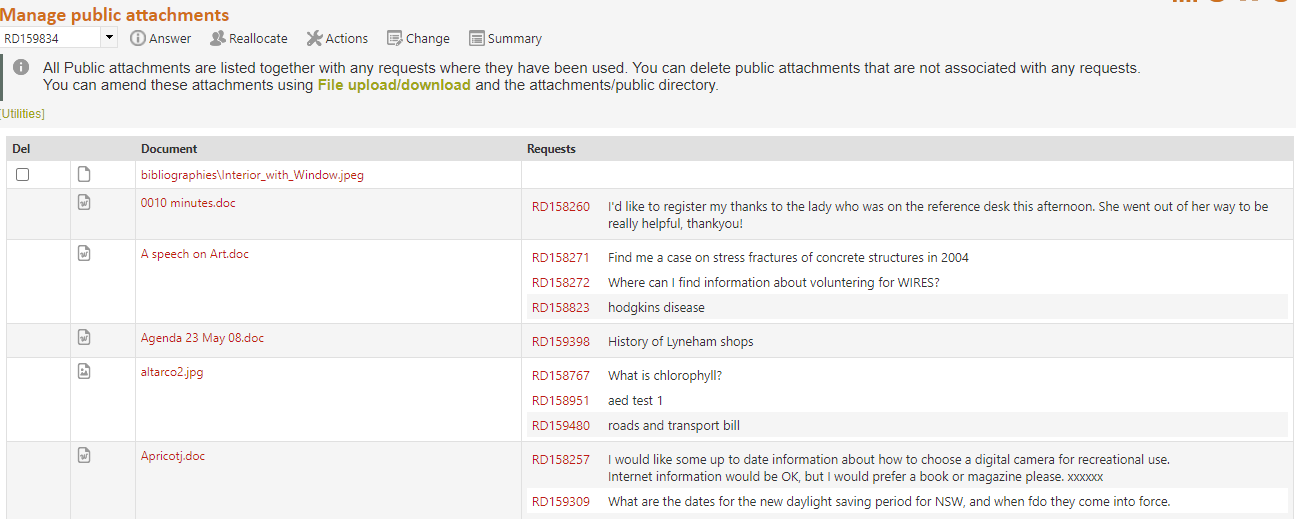
Task: Open request RD159480 roads and transport bill
Action: (561, 425)
